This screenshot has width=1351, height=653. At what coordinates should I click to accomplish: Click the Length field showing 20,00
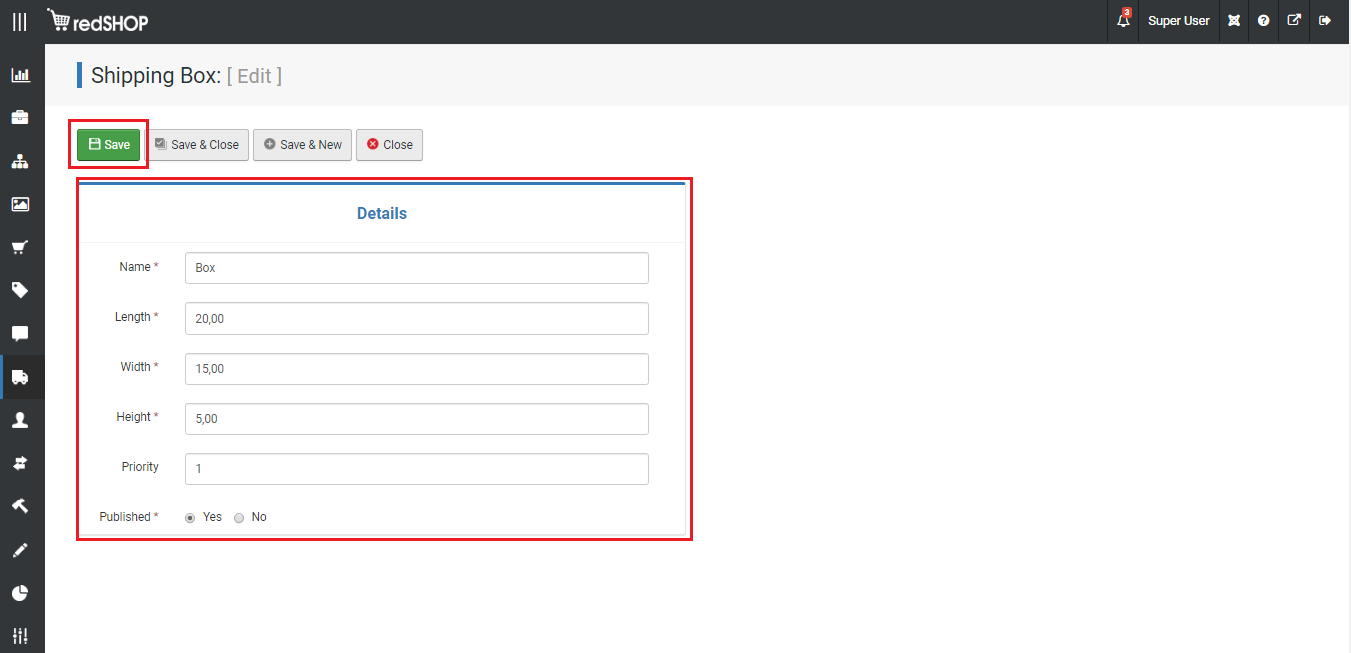pyautogui.click(x=417, y=318)
